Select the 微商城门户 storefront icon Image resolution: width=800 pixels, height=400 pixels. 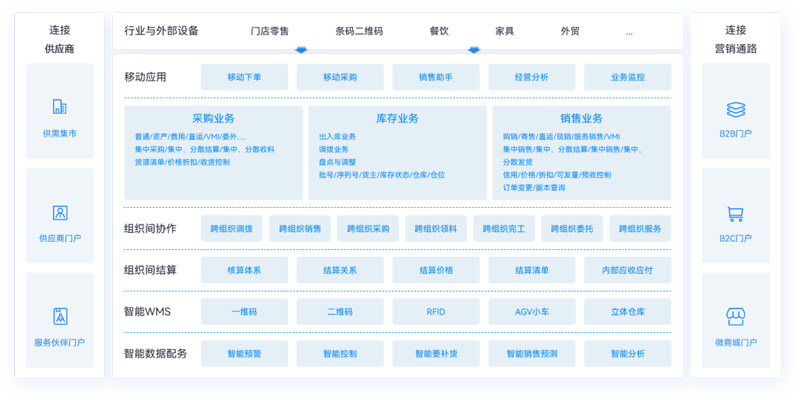coord(735,316)
